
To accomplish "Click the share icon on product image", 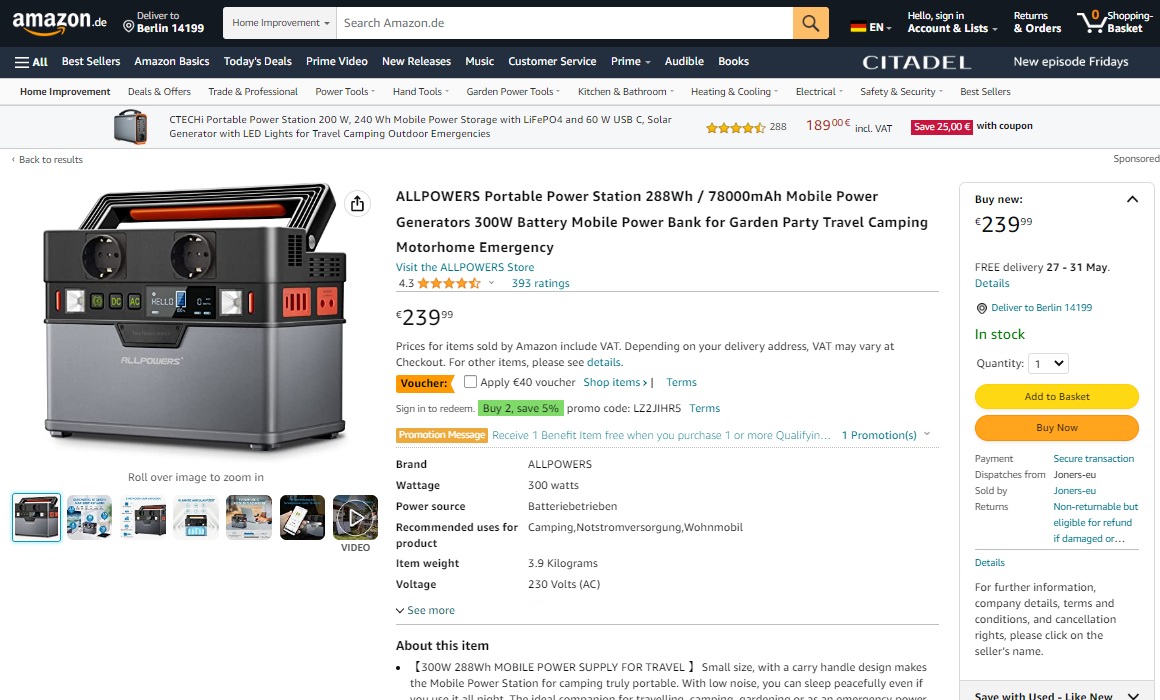I will (357, 203).
